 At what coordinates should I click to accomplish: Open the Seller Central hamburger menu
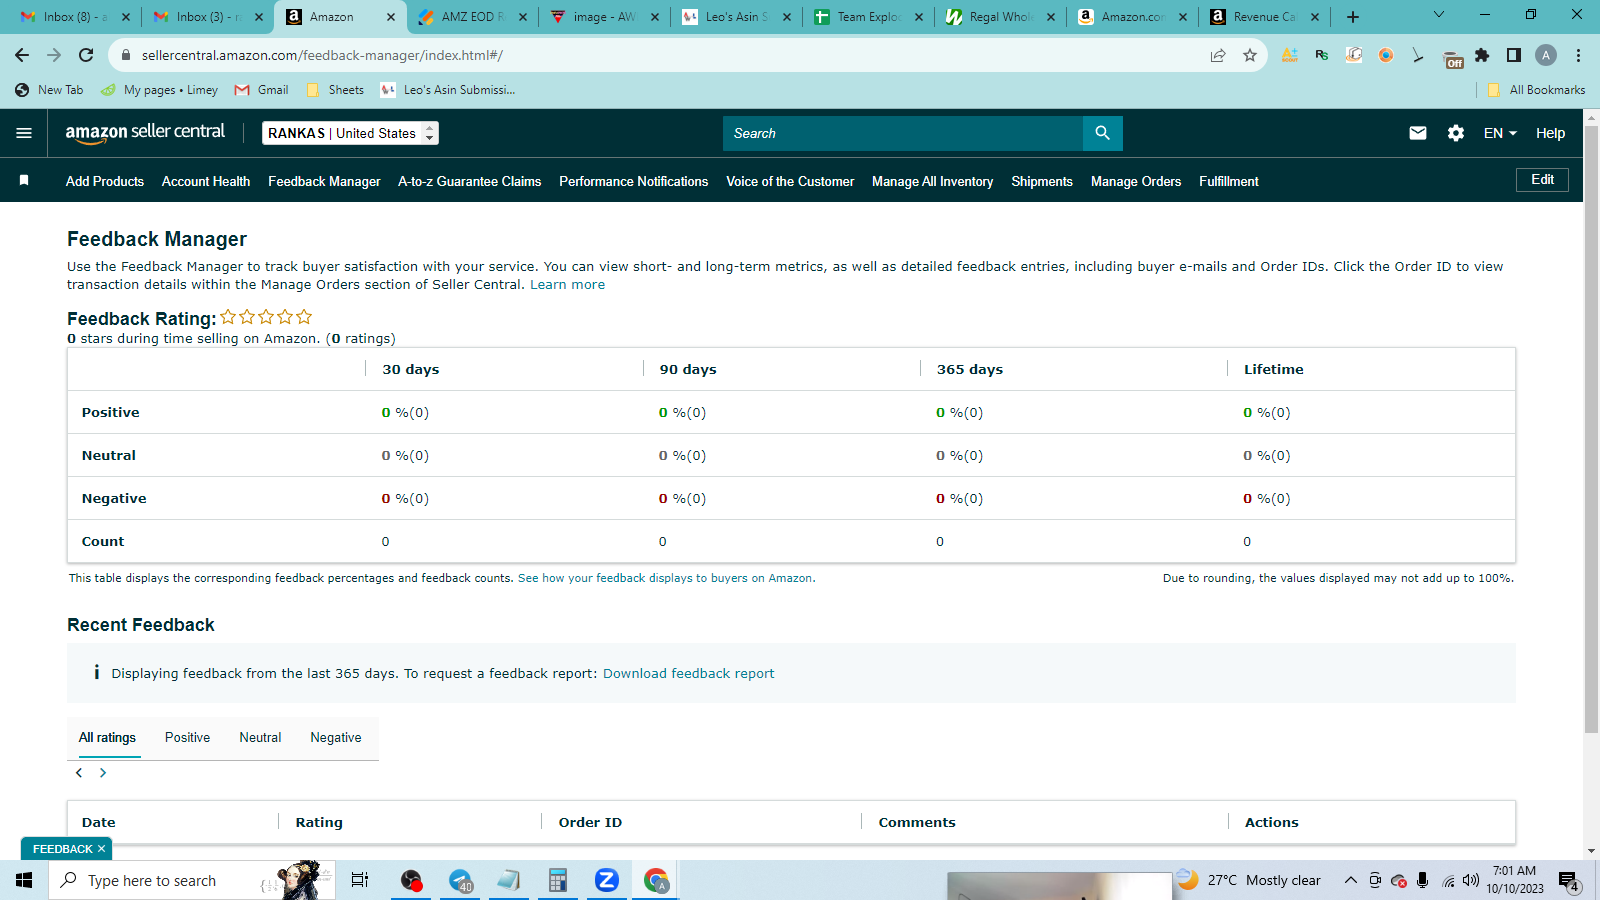tap(24, 133)
